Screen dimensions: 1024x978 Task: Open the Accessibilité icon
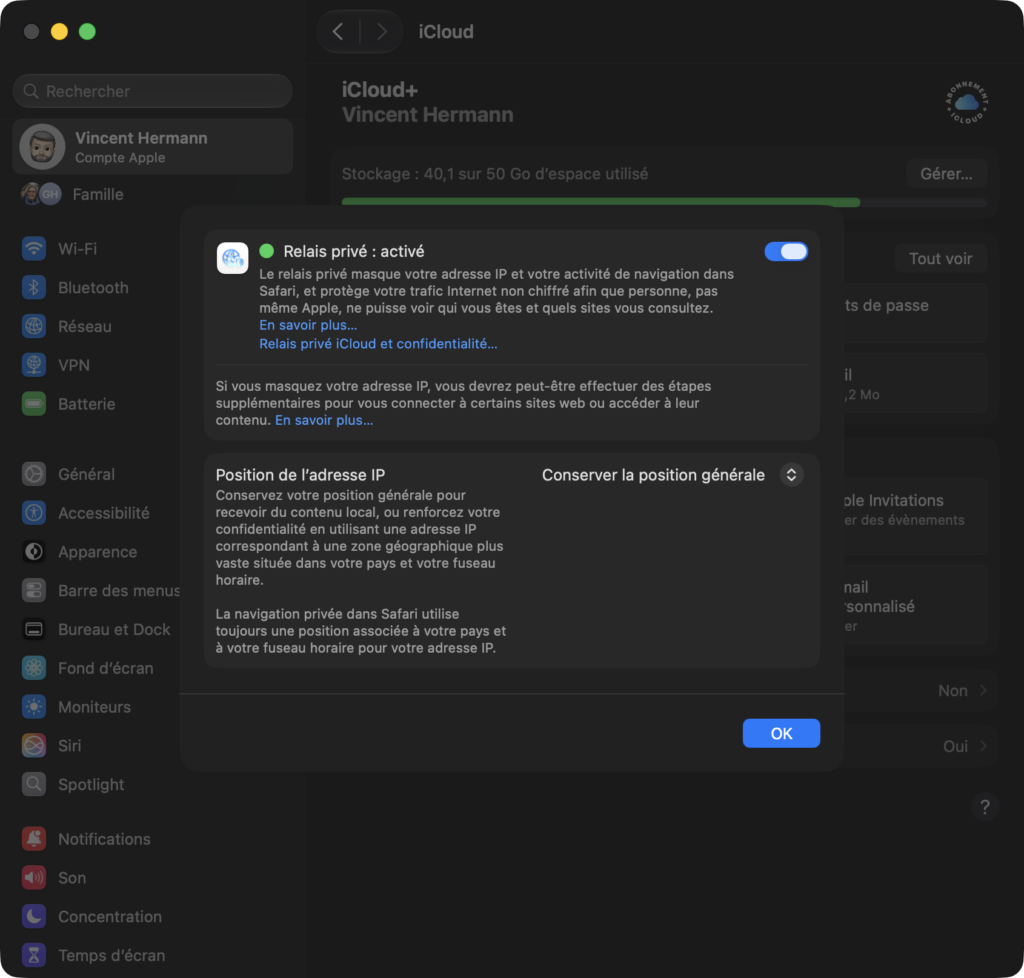point(34,513)
